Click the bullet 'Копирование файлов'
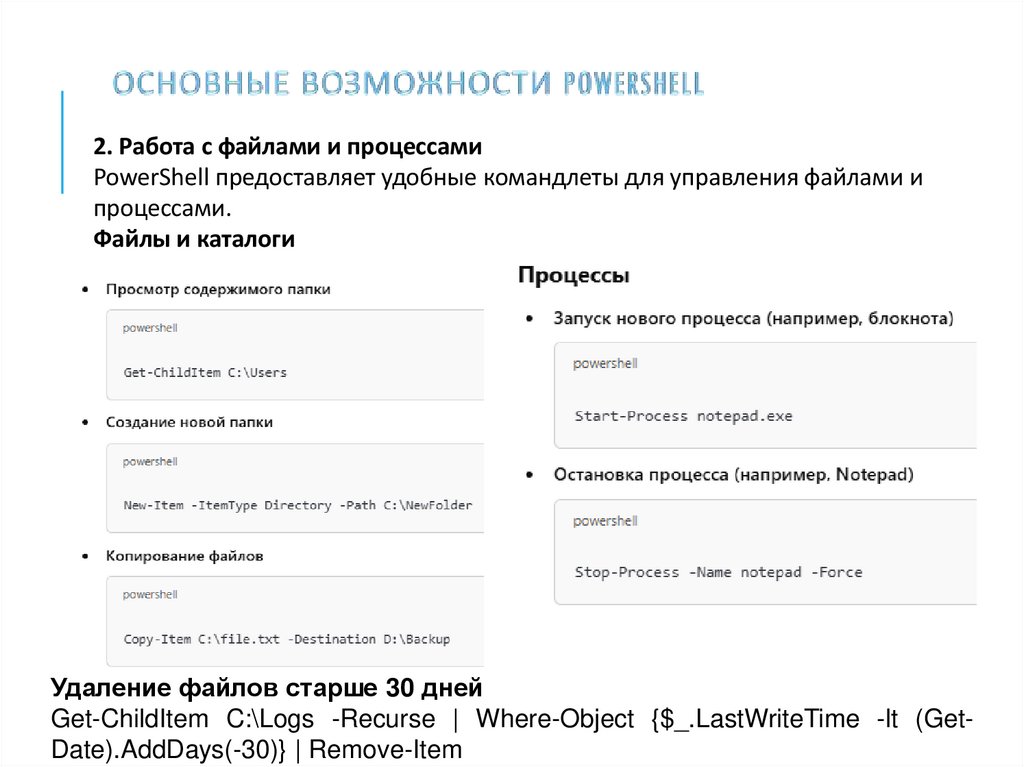 (185, 556)
